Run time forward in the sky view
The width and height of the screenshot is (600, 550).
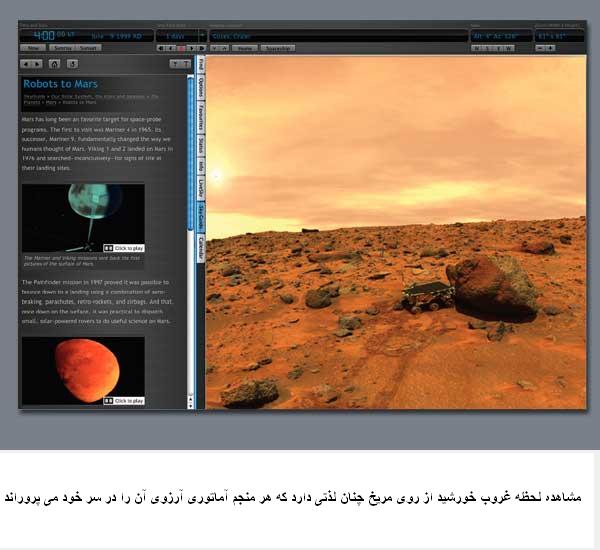[x=192, y=48]
